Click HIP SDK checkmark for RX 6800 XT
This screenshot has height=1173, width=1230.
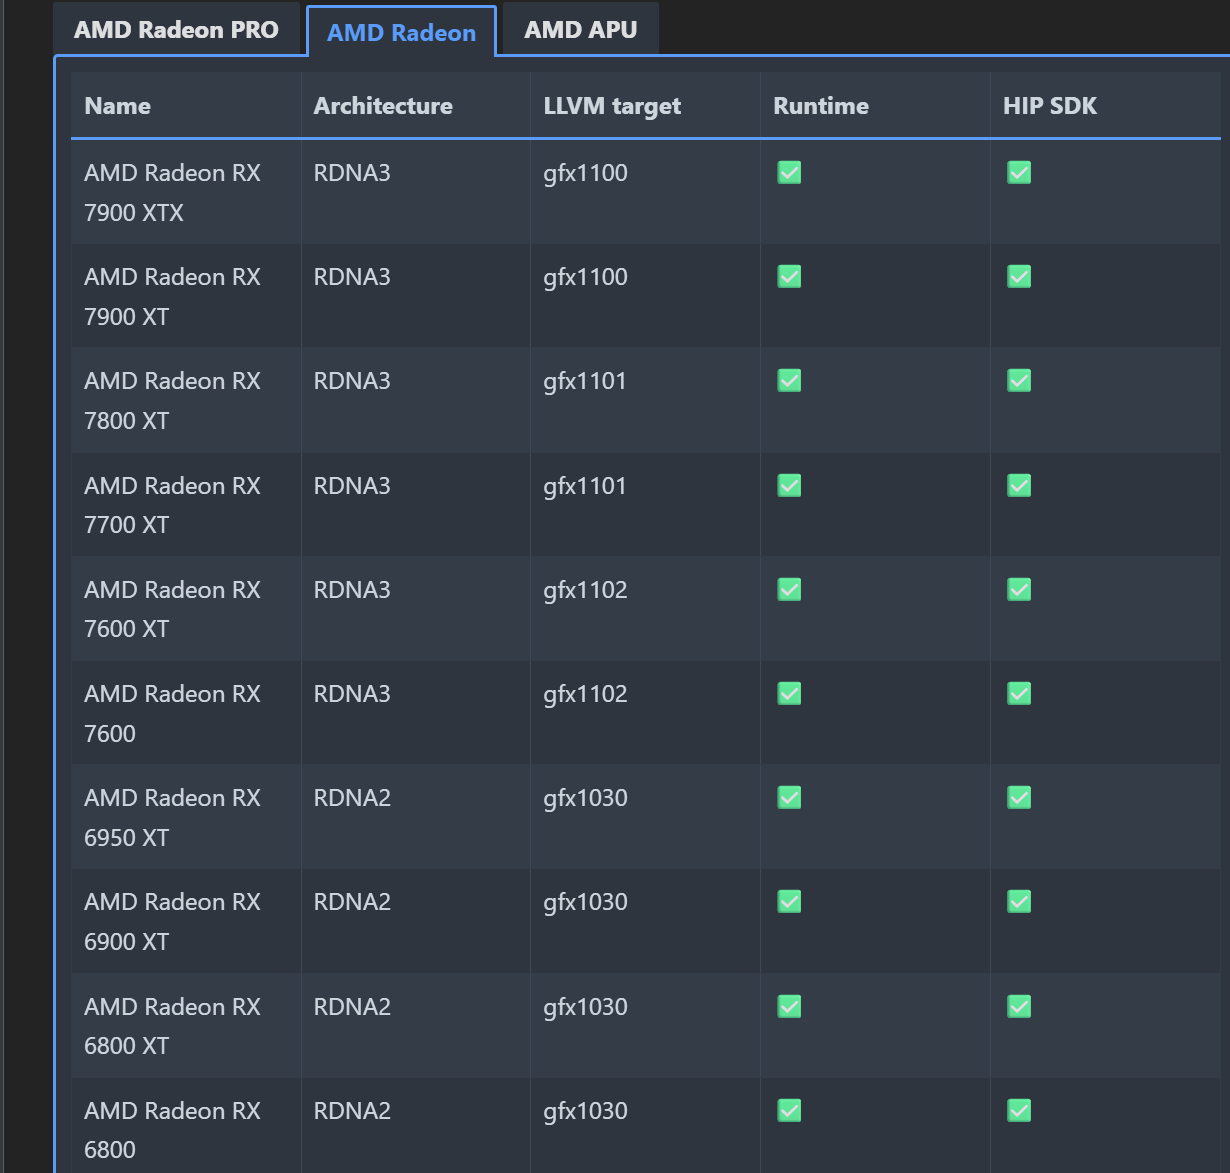click(1019, 1006)
